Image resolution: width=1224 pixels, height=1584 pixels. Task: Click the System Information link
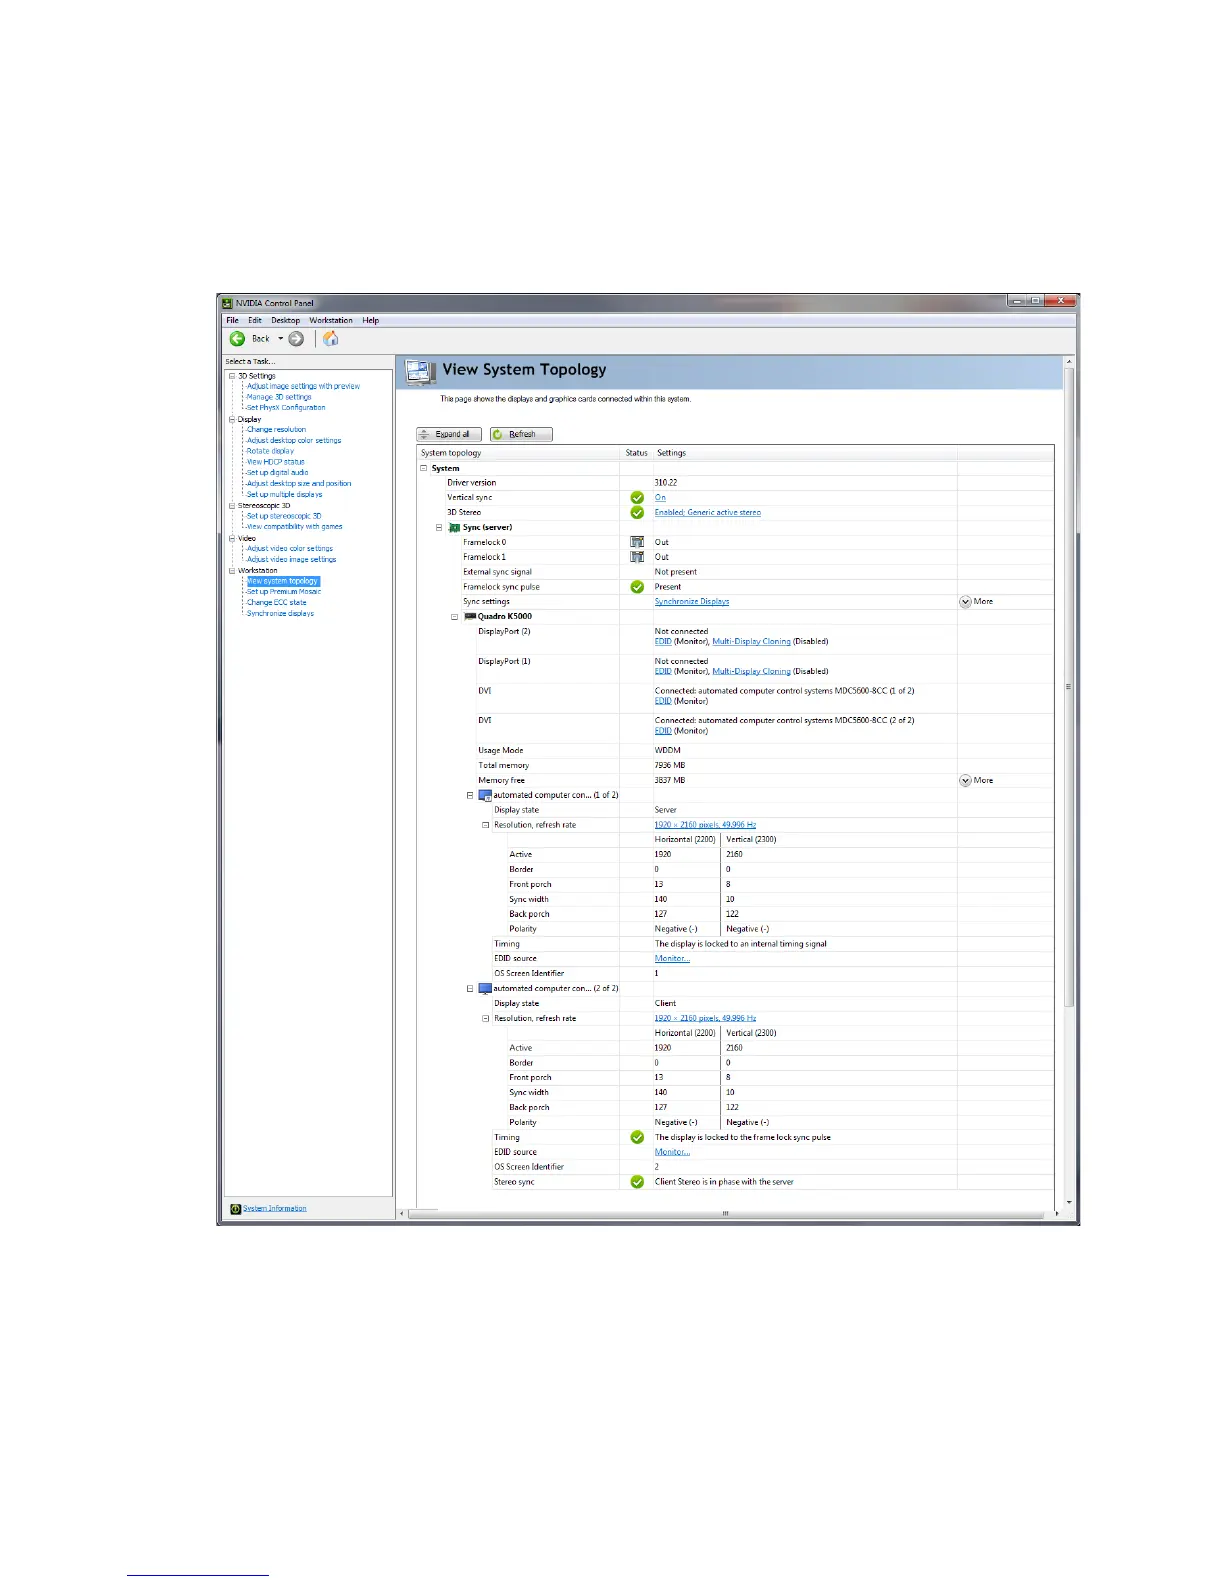(x=275, y=1209)
